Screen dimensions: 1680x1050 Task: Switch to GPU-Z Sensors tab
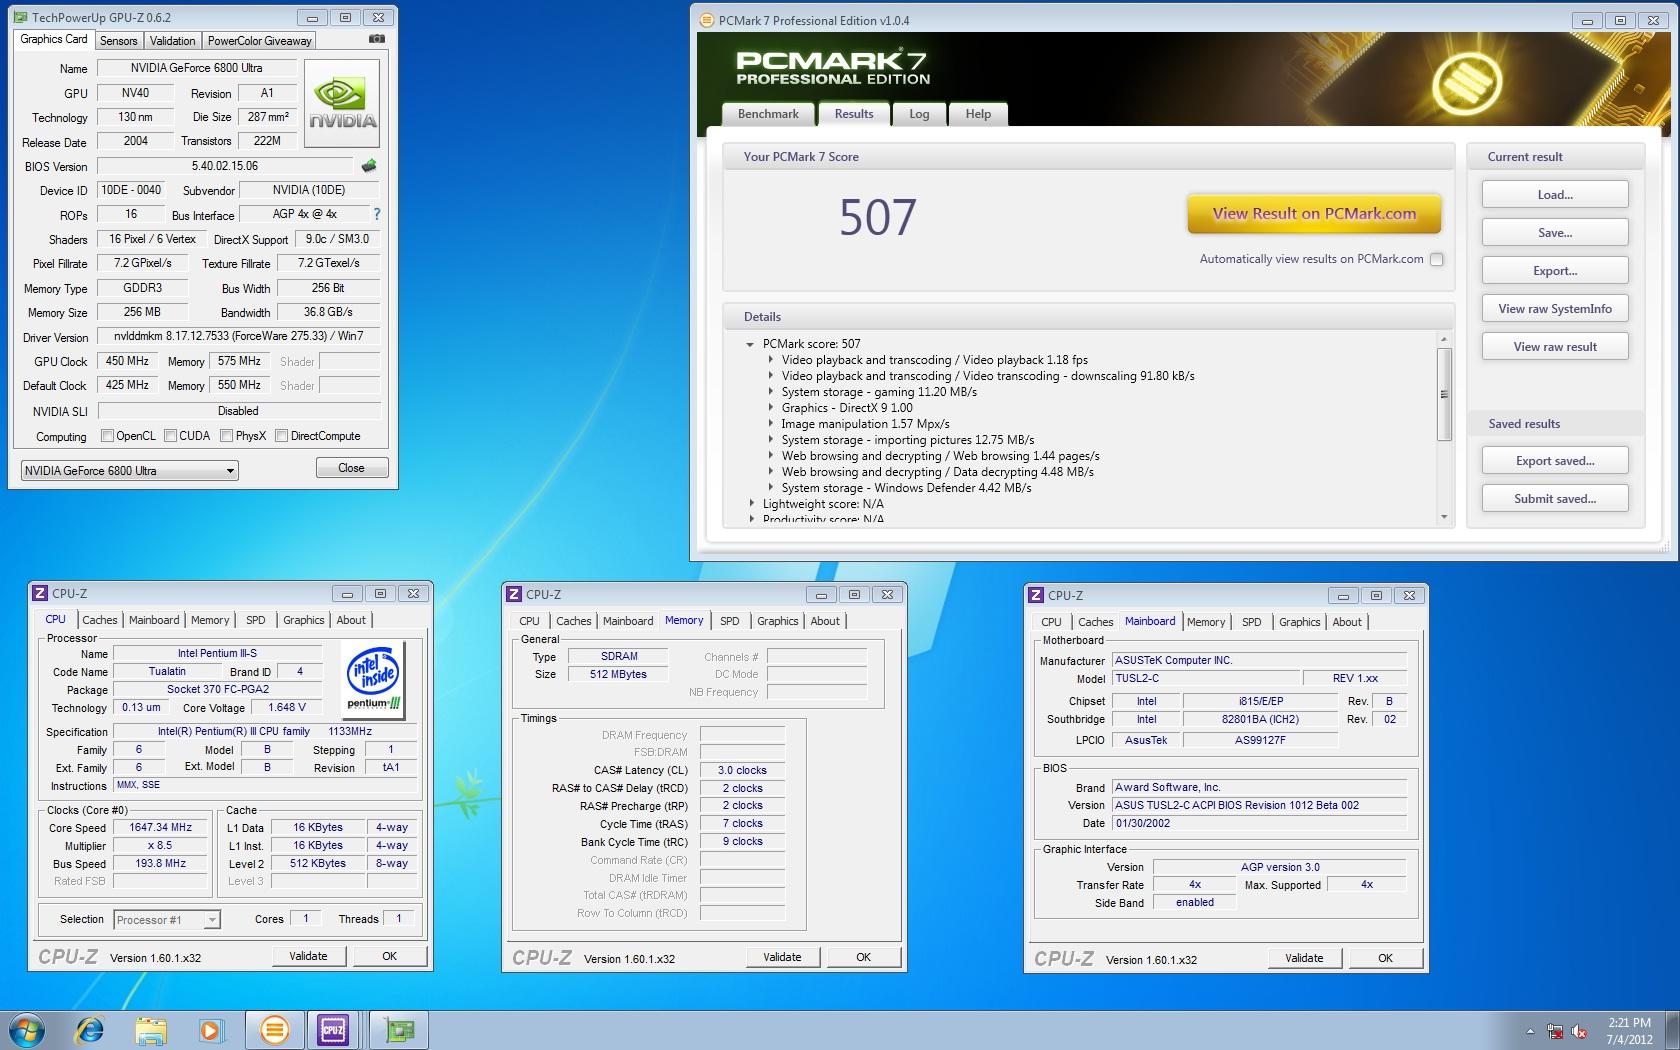[x=118, y=41]
